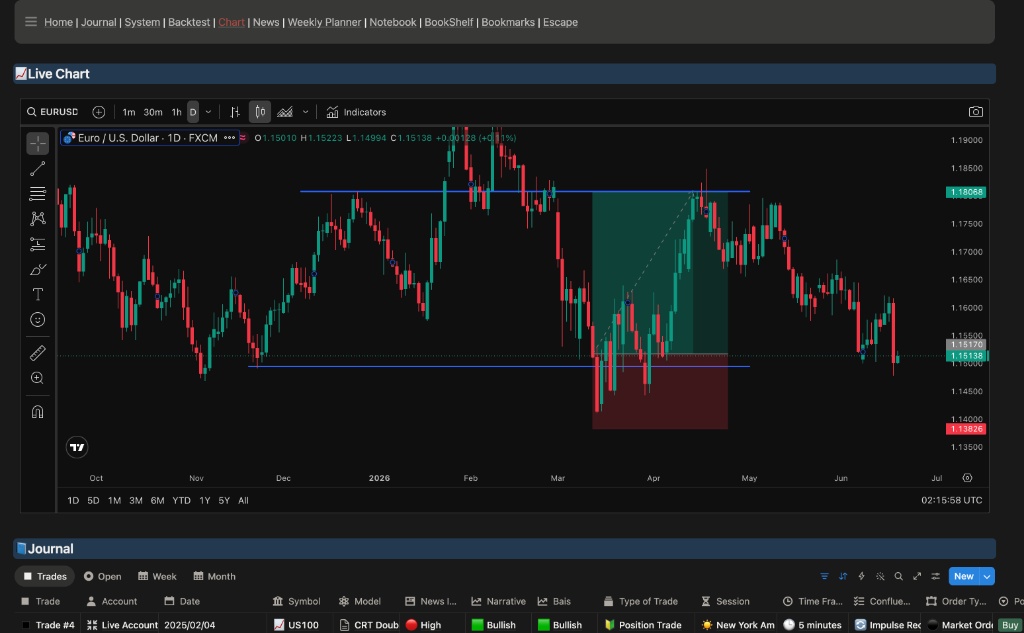Select the candlestick chart style icon

pyautogui.click(x=260, y=112)
